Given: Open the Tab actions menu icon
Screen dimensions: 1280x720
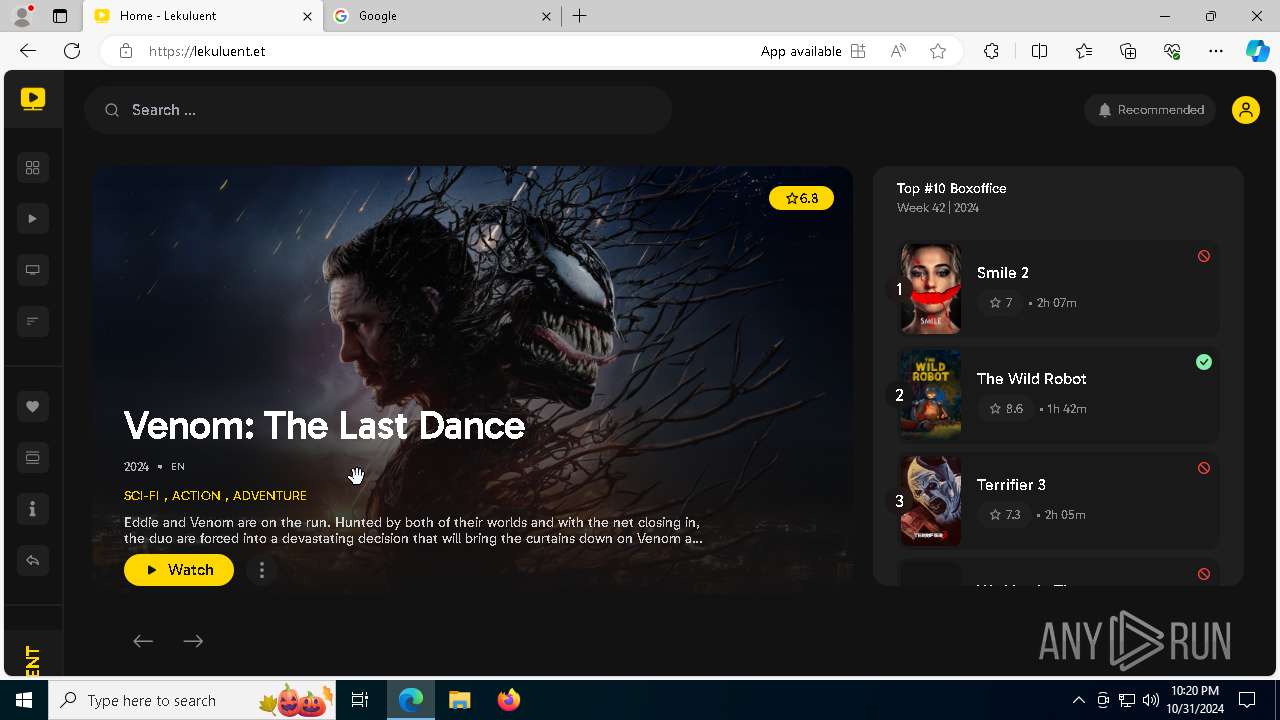Looking at the screenshot, I should pos(60,16).
